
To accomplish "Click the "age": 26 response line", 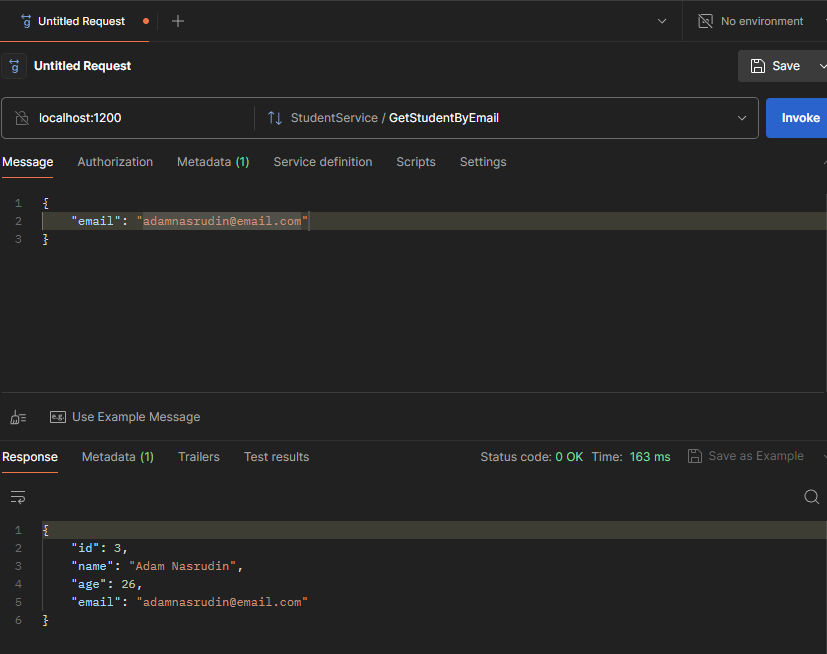I will [107, 584].
